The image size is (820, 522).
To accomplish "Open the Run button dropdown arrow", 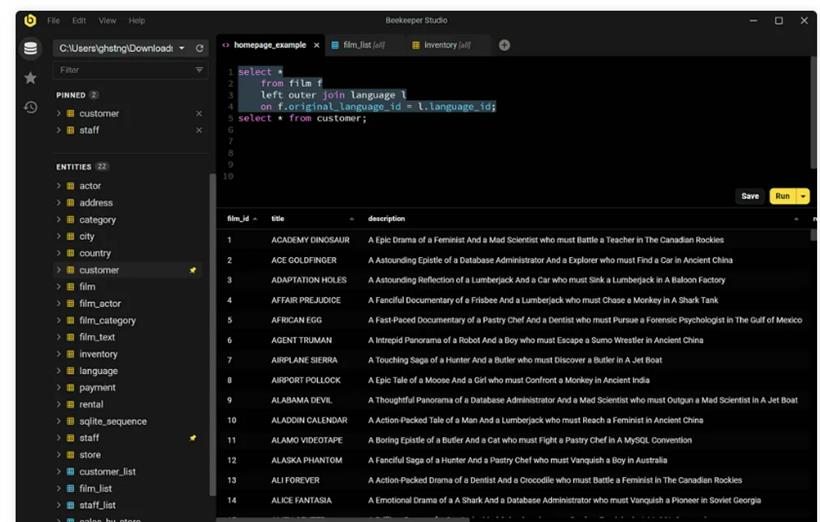I will [x=803, y=196].
